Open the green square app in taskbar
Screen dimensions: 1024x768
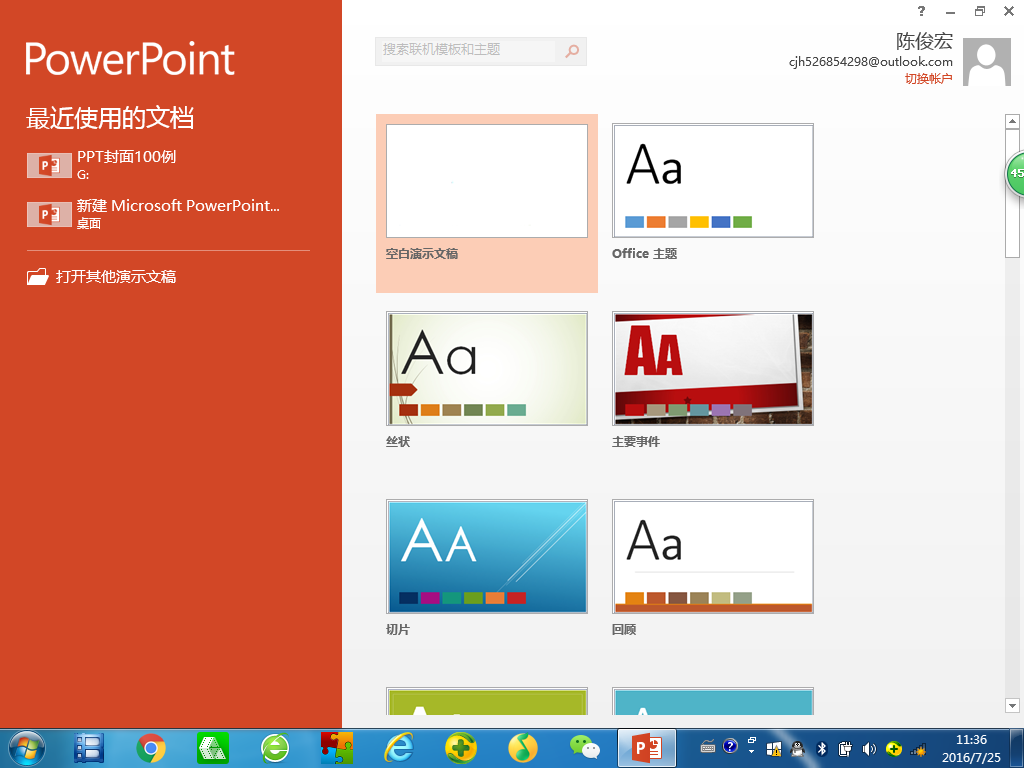pyautogui.click(x=213, y=748)
